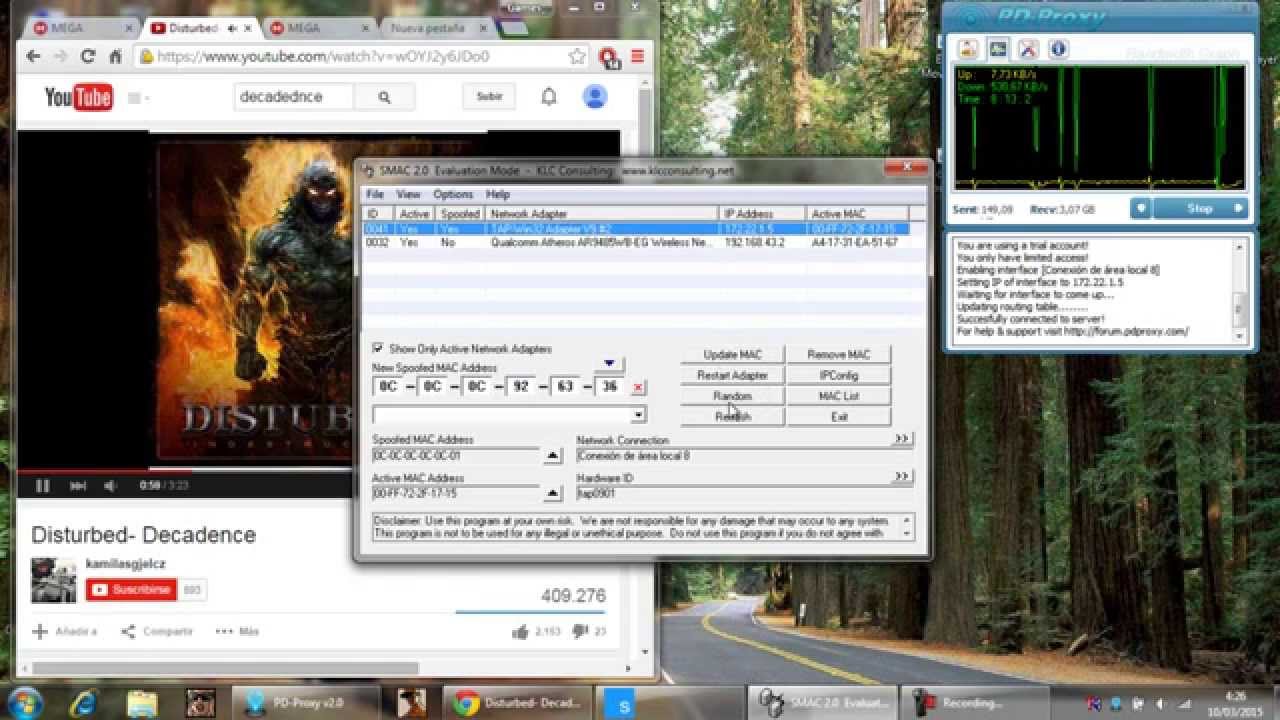Open the dropdown left of PD-Proxy Stop
1280x720 pixels.
pyautogui.click(x=1141, y=208)
